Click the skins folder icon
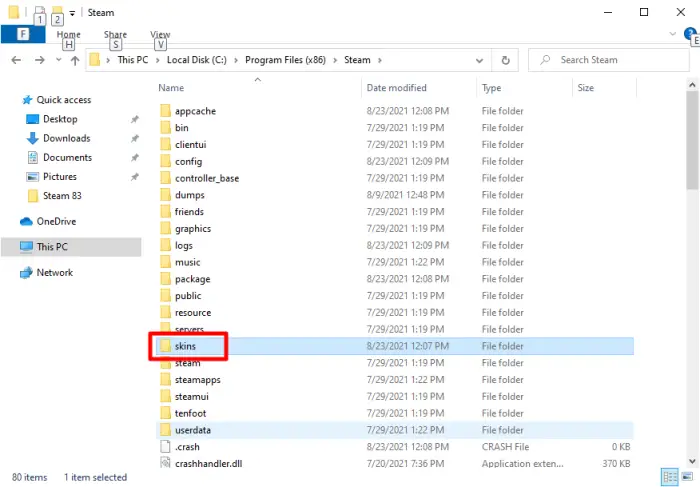The height and width of the screenshot is (487, 700). pyautogui.click(x=166, y=346)
